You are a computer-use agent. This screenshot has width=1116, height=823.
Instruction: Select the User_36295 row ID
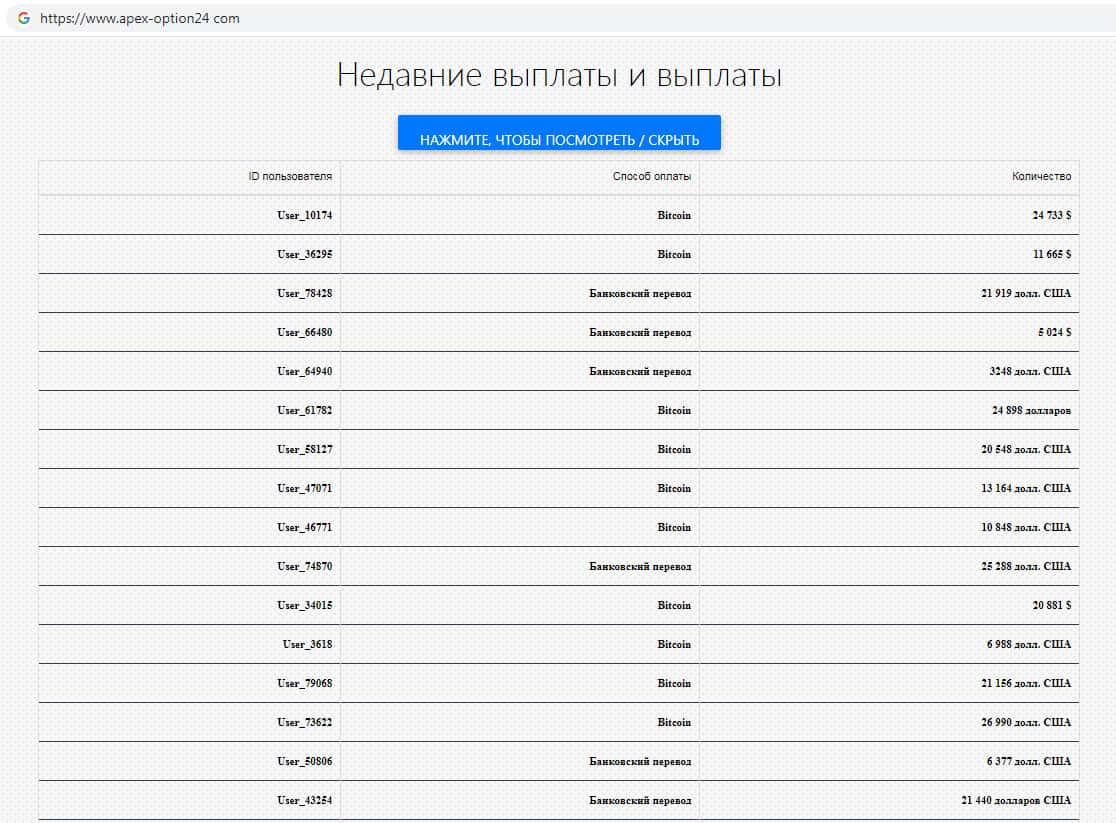pyautogui.click(x=304, y=255)
